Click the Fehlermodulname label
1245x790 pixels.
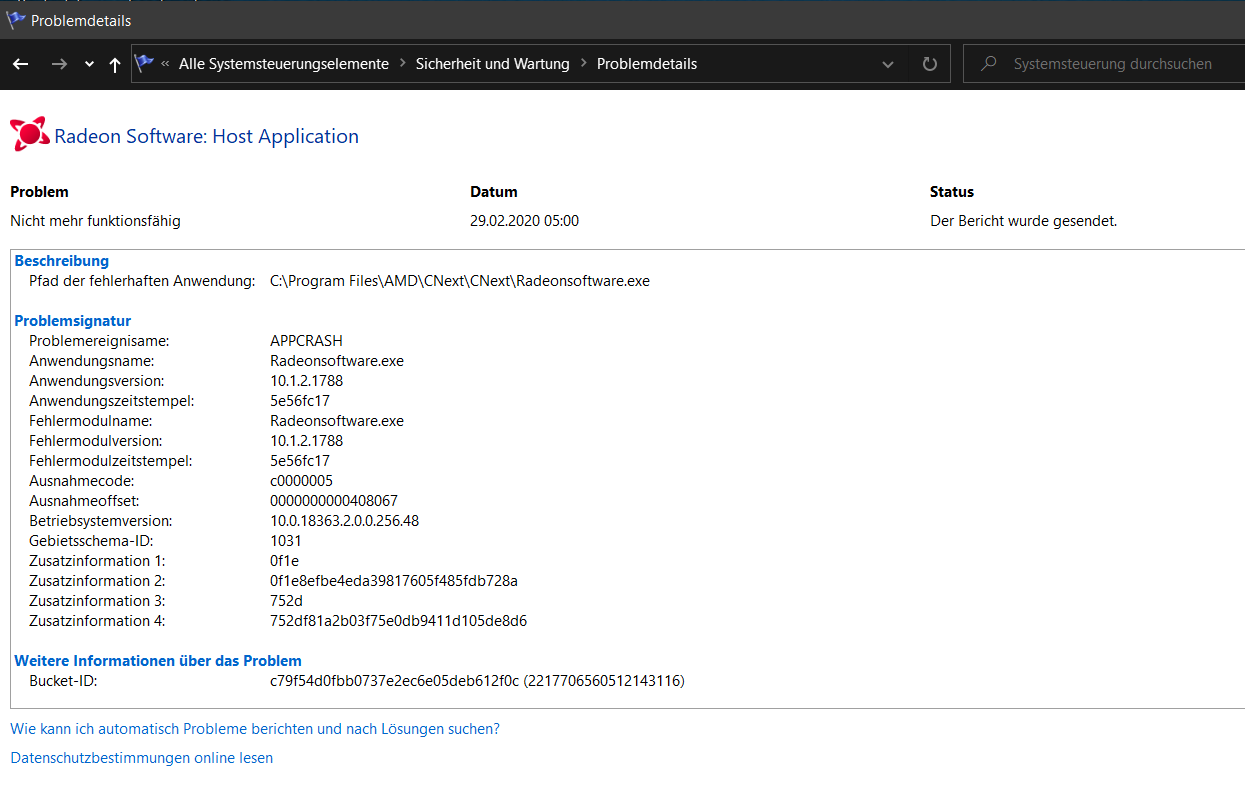[x=91, y=421]
